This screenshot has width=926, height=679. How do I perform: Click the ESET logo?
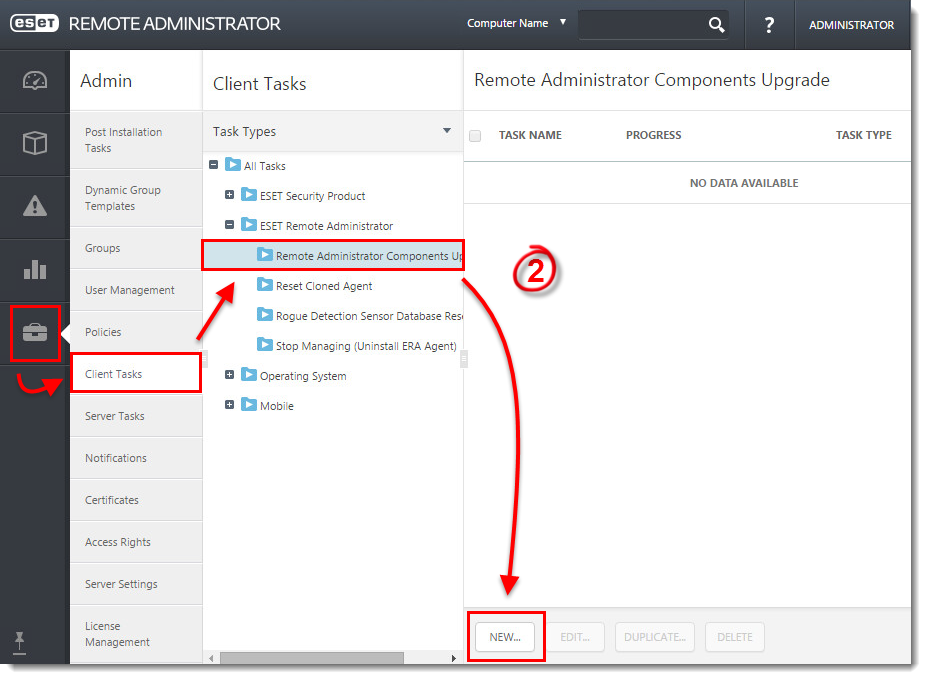pos(34,24)
